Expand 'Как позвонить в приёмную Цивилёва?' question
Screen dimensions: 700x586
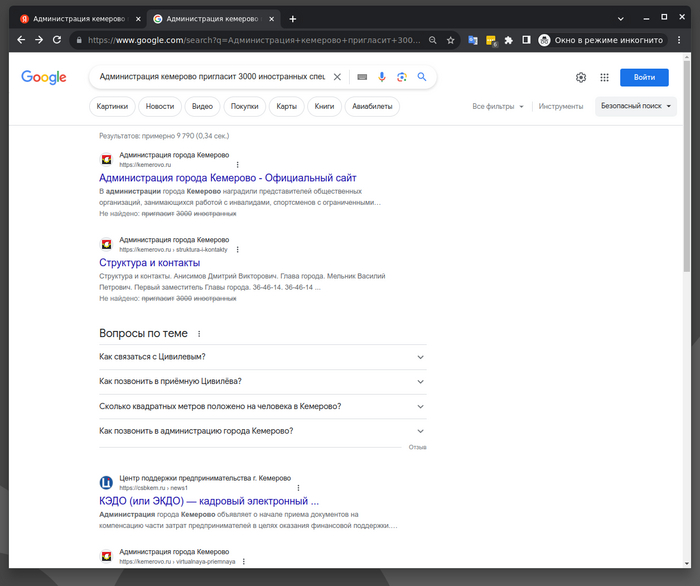(262, 381)
